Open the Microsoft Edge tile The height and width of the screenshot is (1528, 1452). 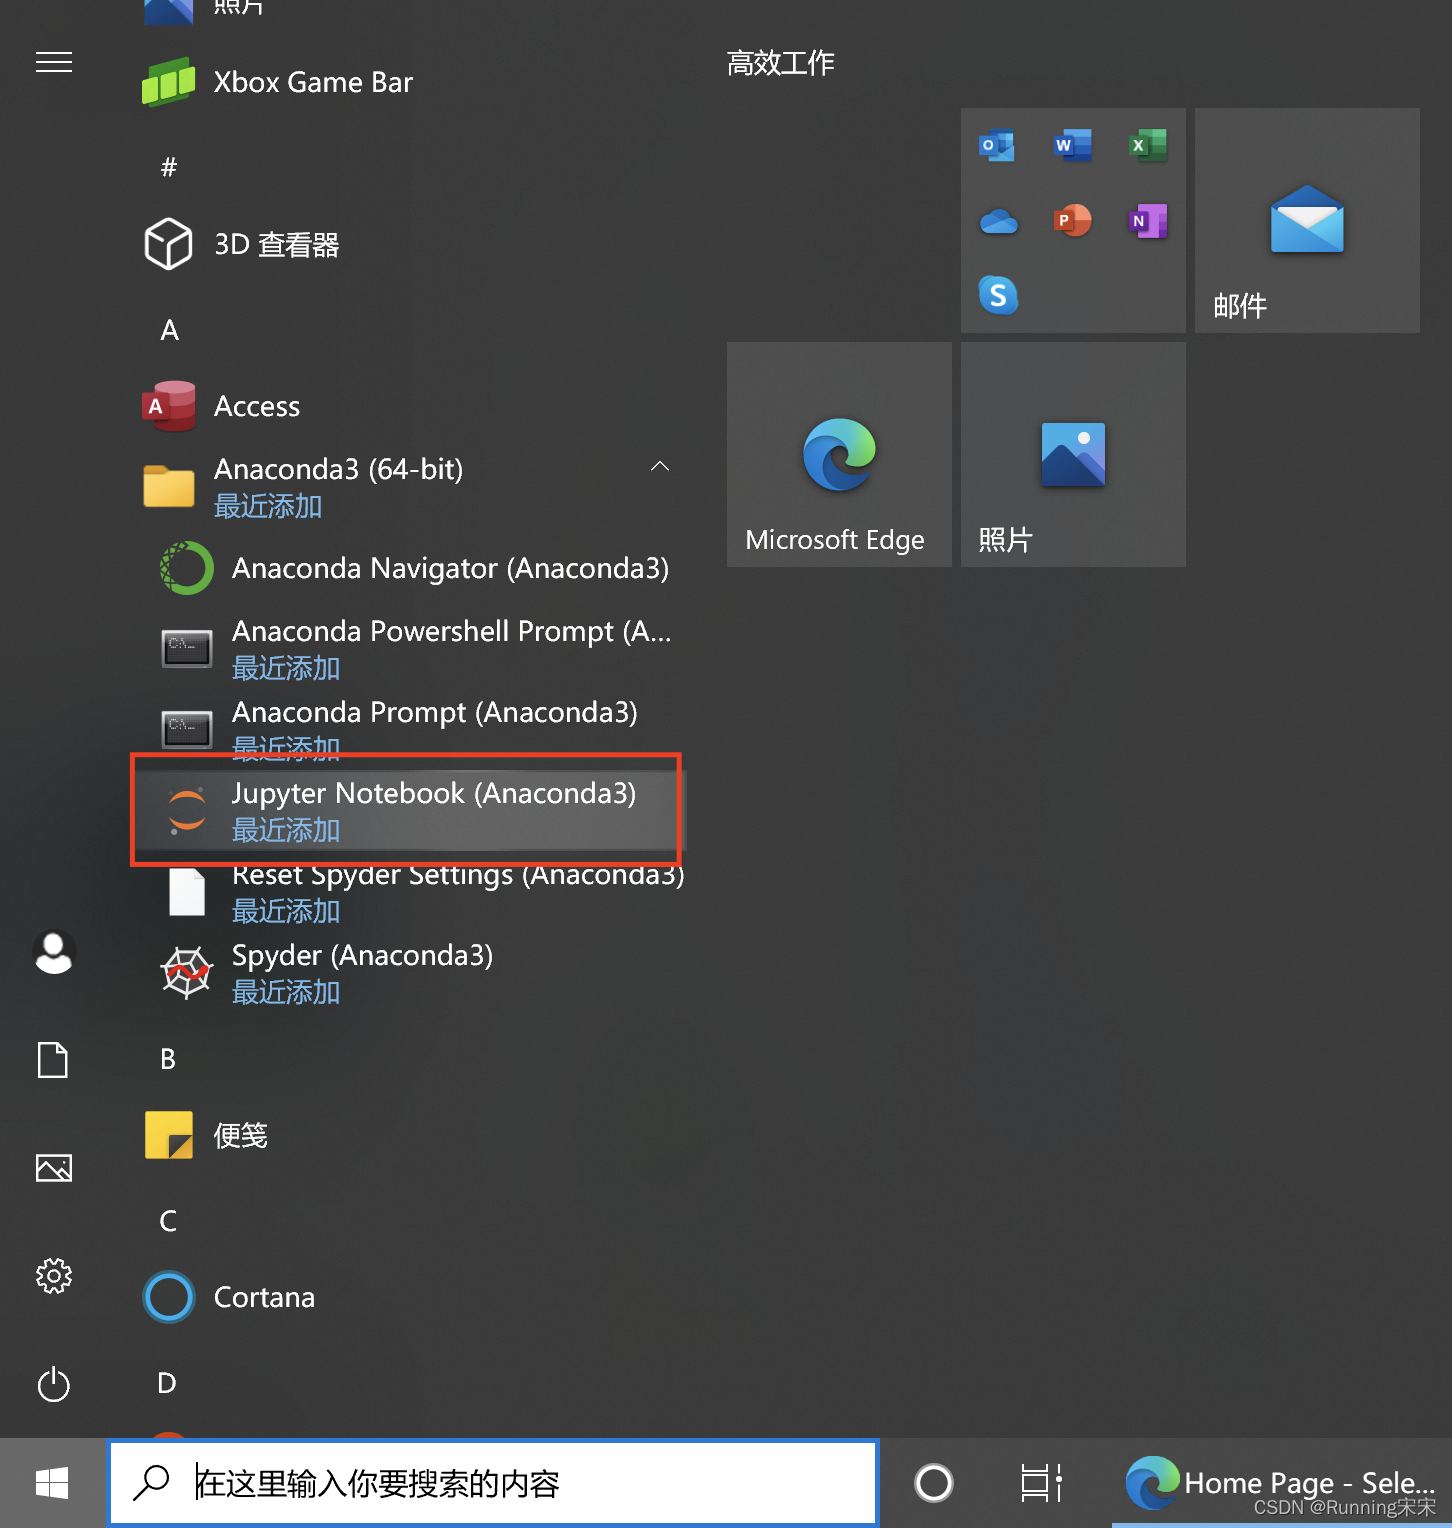839,454
